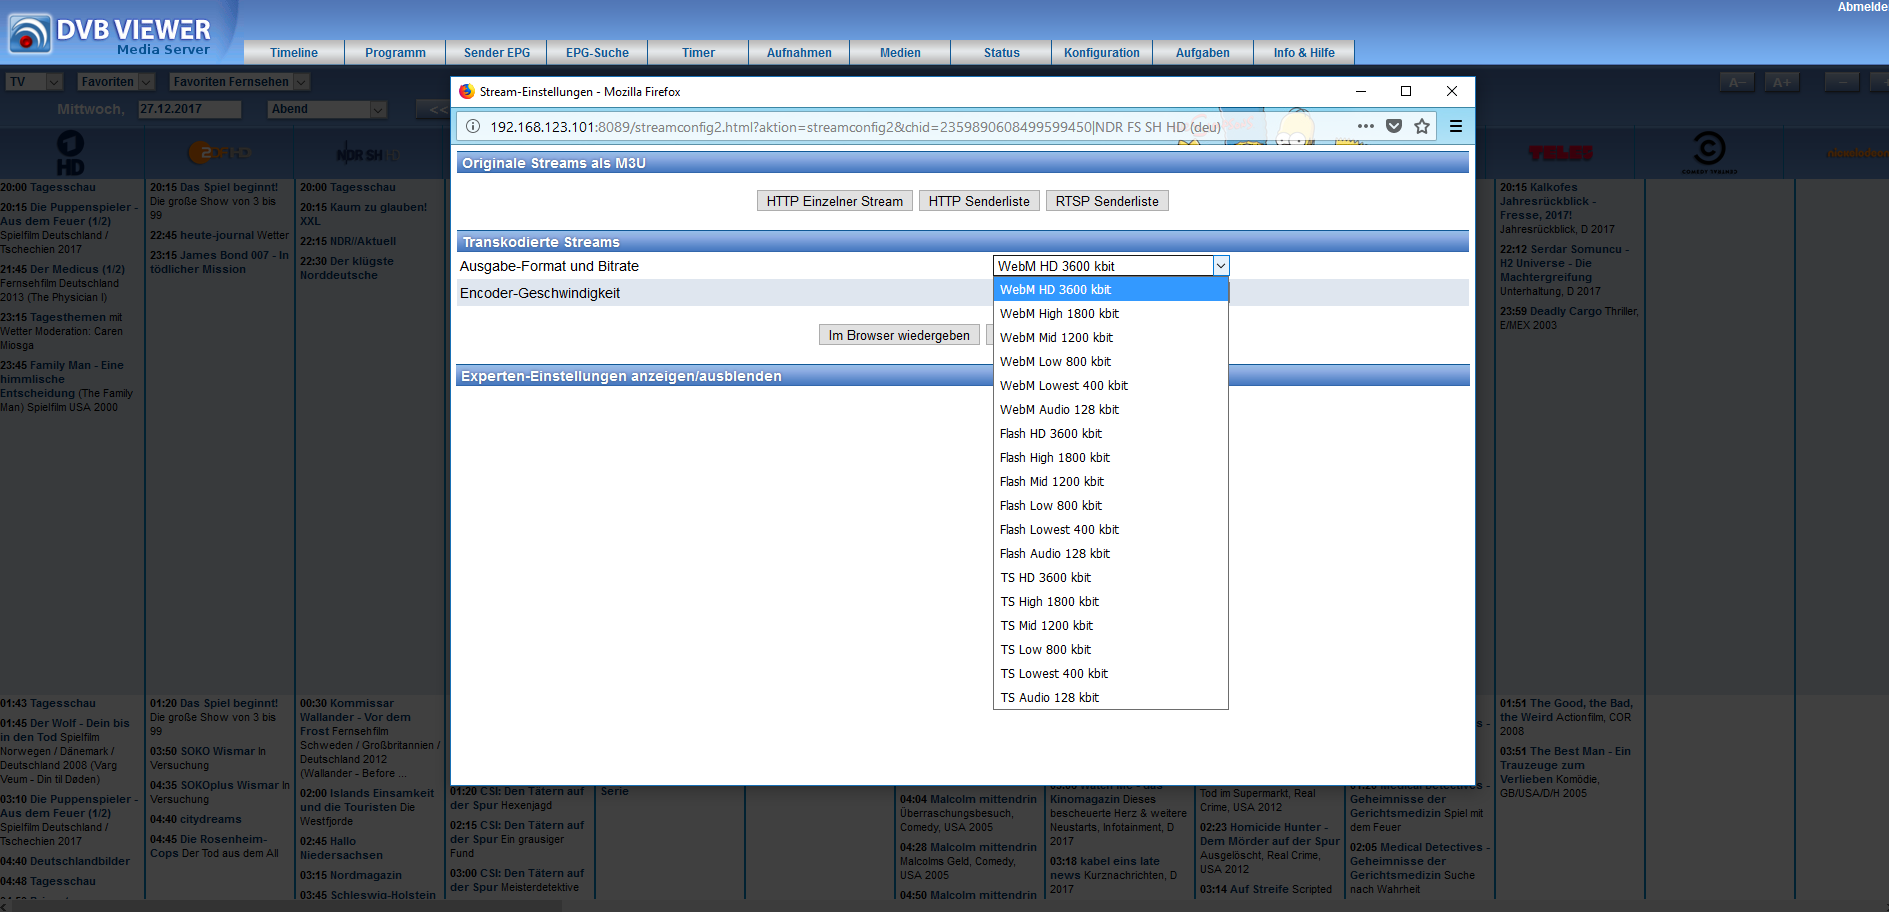Open the TV type dropdown
Viewport: 1889px width, 912px height.
(x=34, y=82)
